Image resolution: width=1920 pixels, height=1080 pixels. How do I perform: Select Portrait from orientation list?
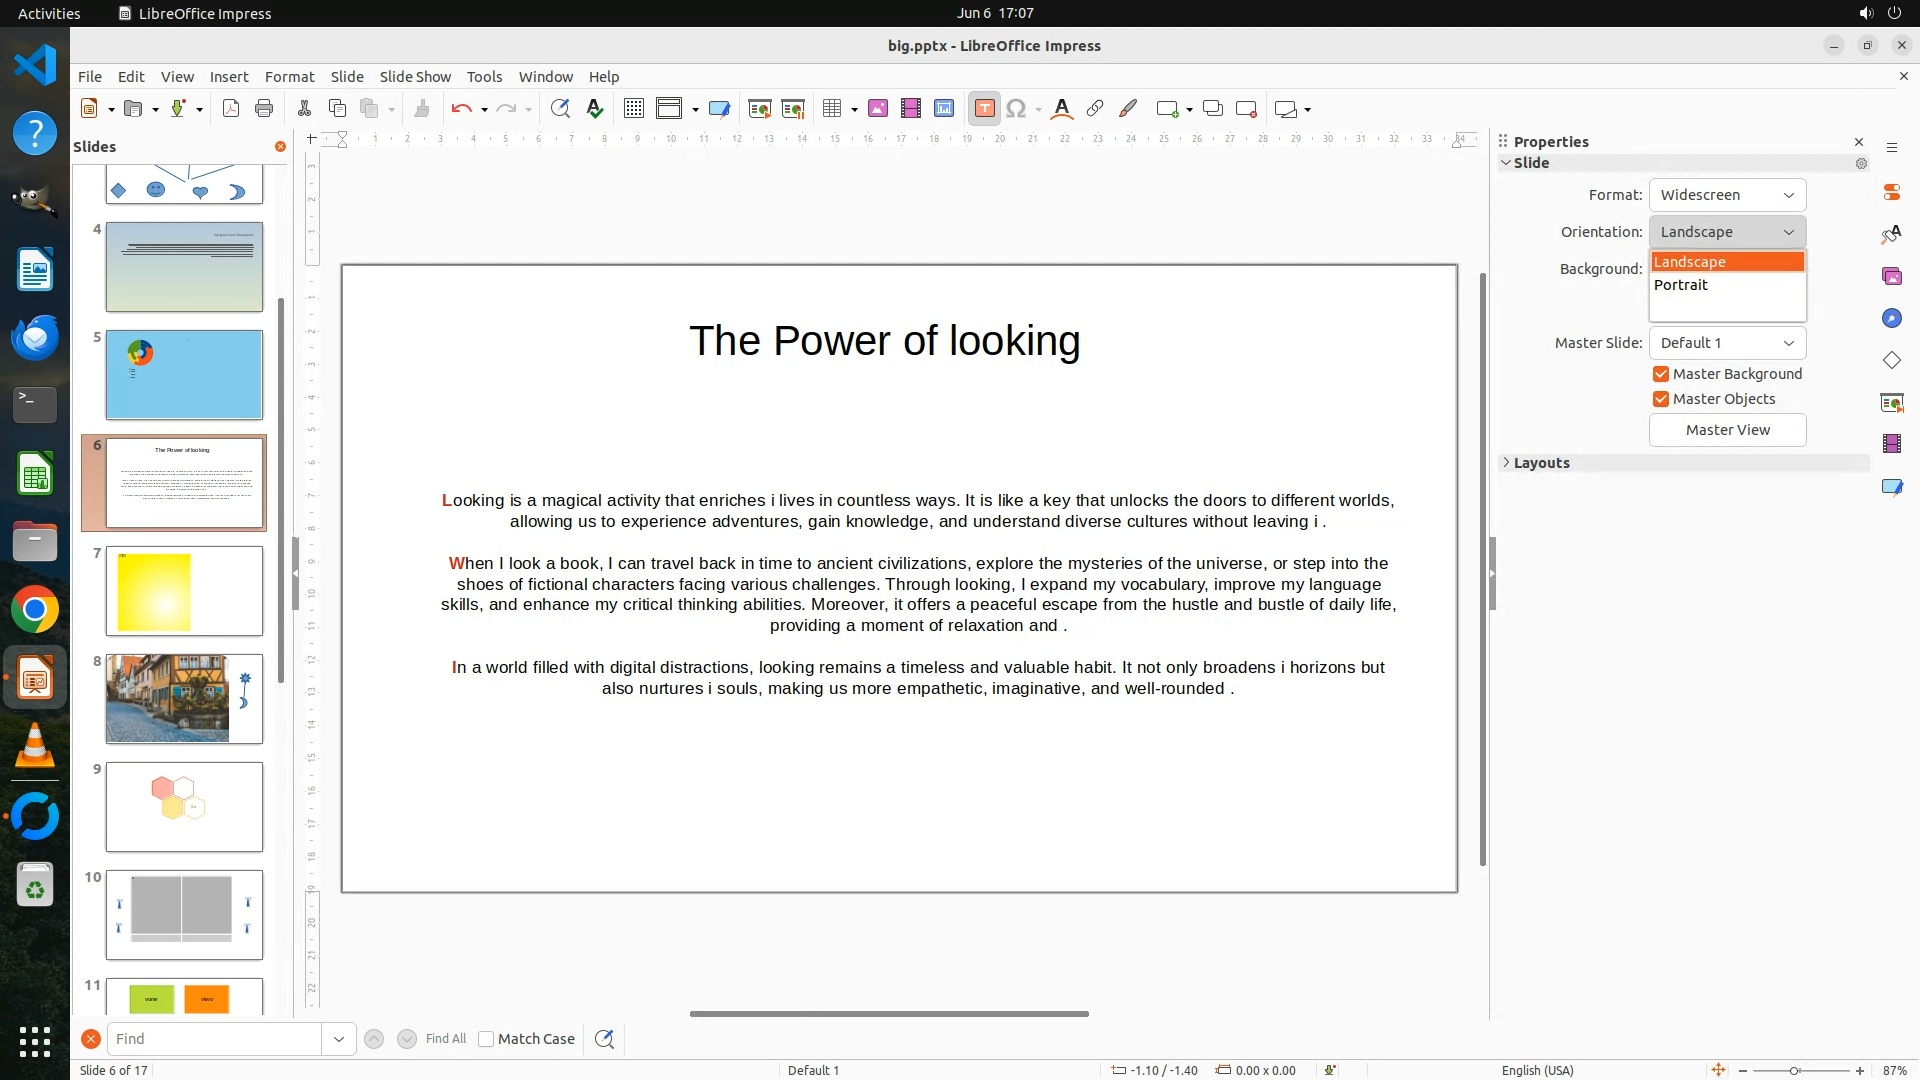coord(1681,285)
